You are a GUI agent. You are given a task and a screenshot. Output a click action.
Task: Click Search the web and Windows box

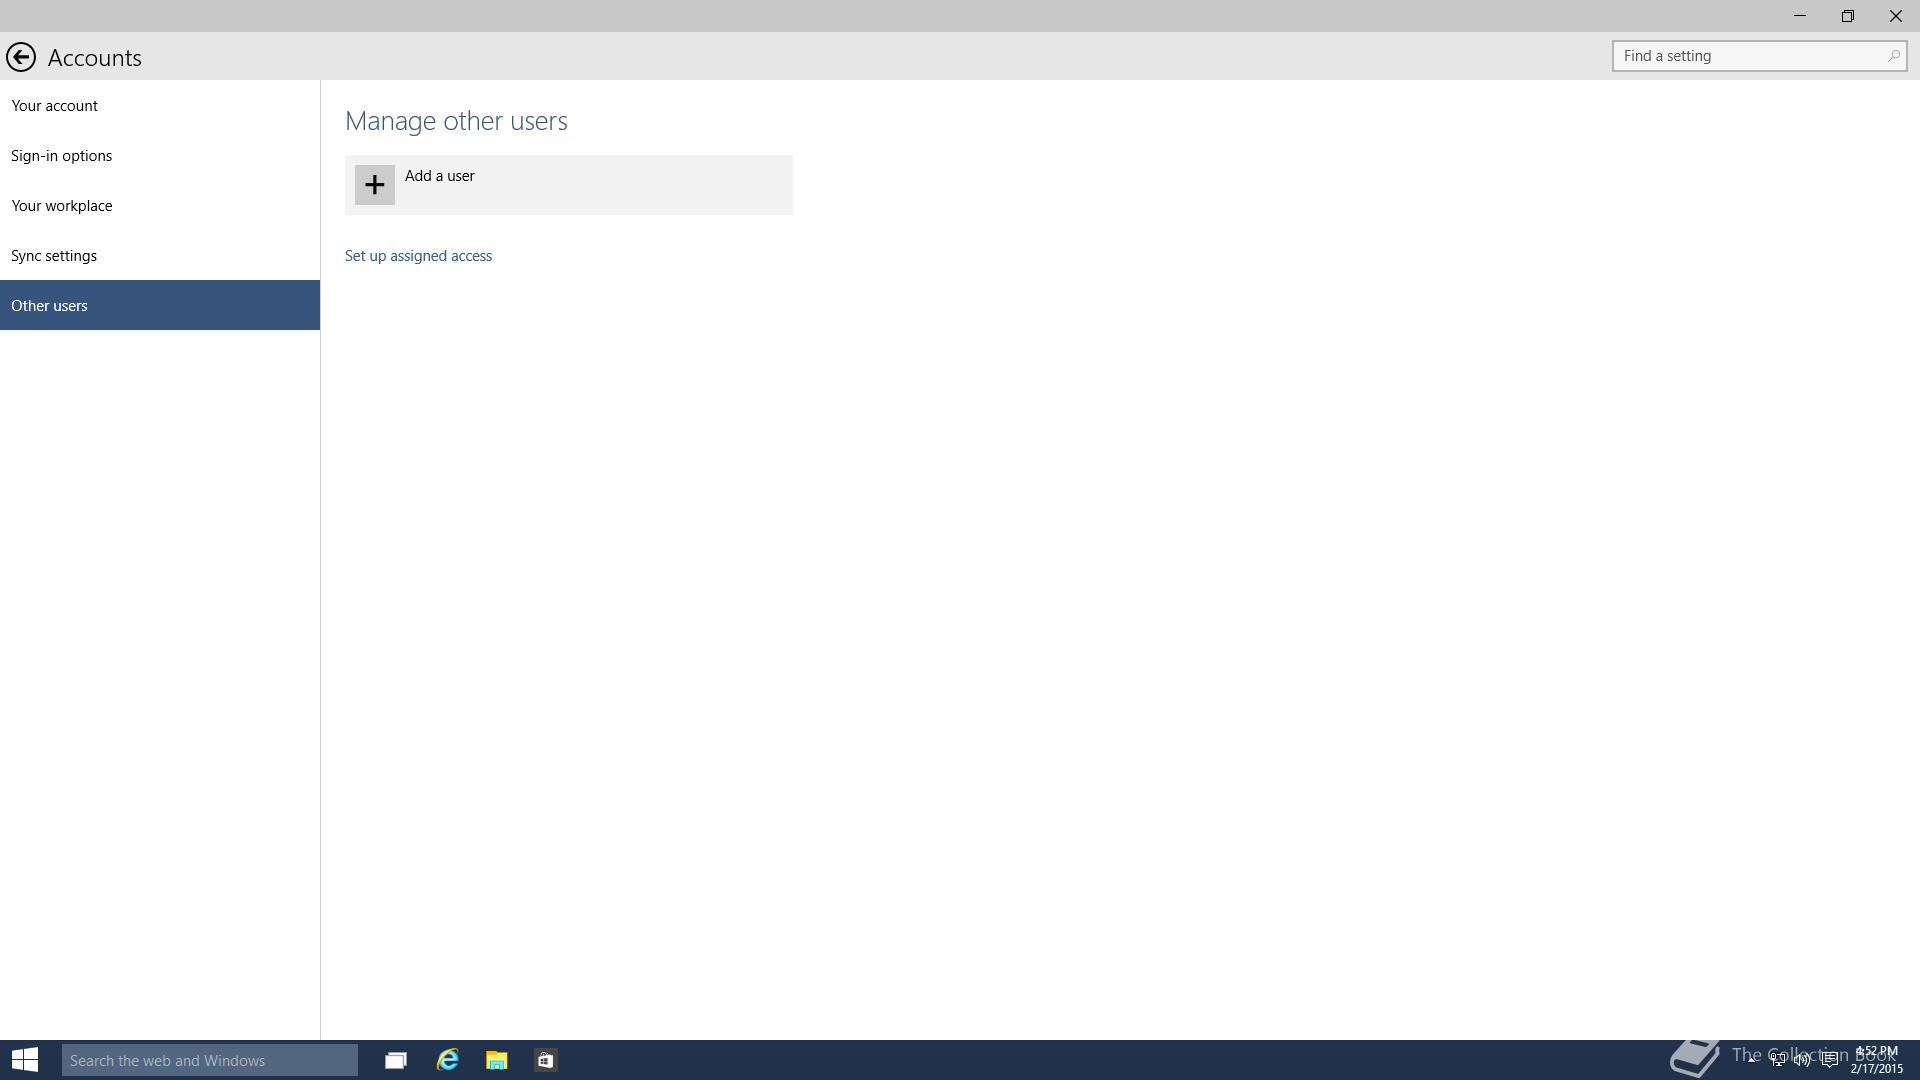point(209,1060)
